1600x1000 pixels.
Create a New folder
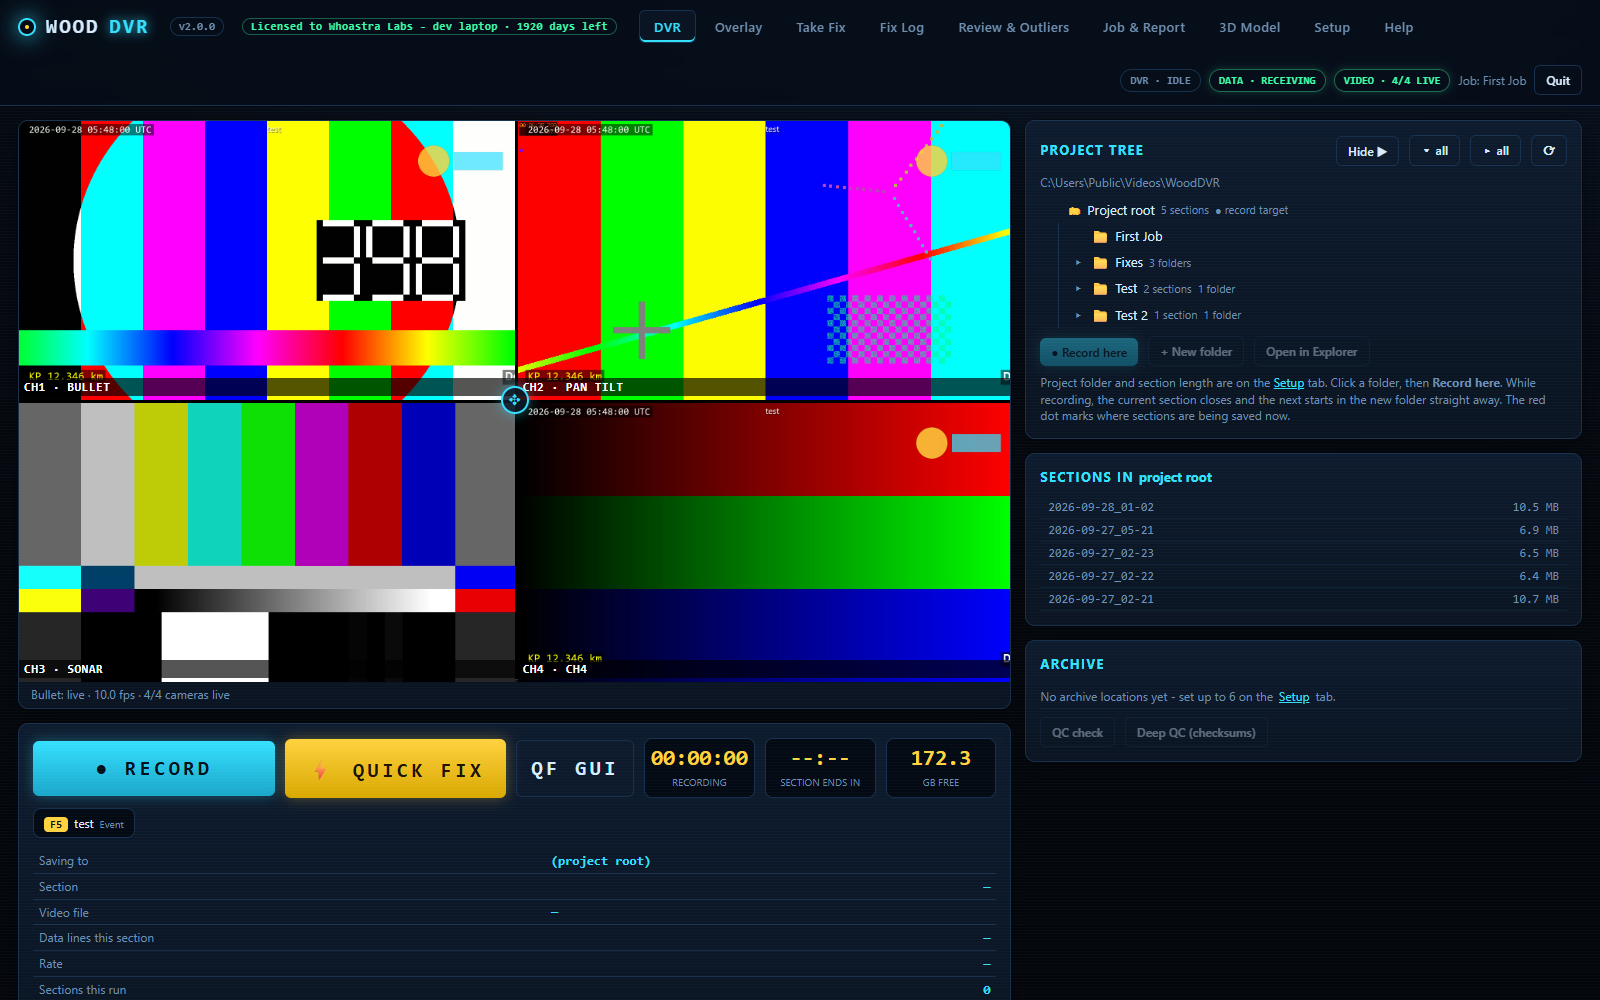pyautogui.click(x=1196, y=352)
